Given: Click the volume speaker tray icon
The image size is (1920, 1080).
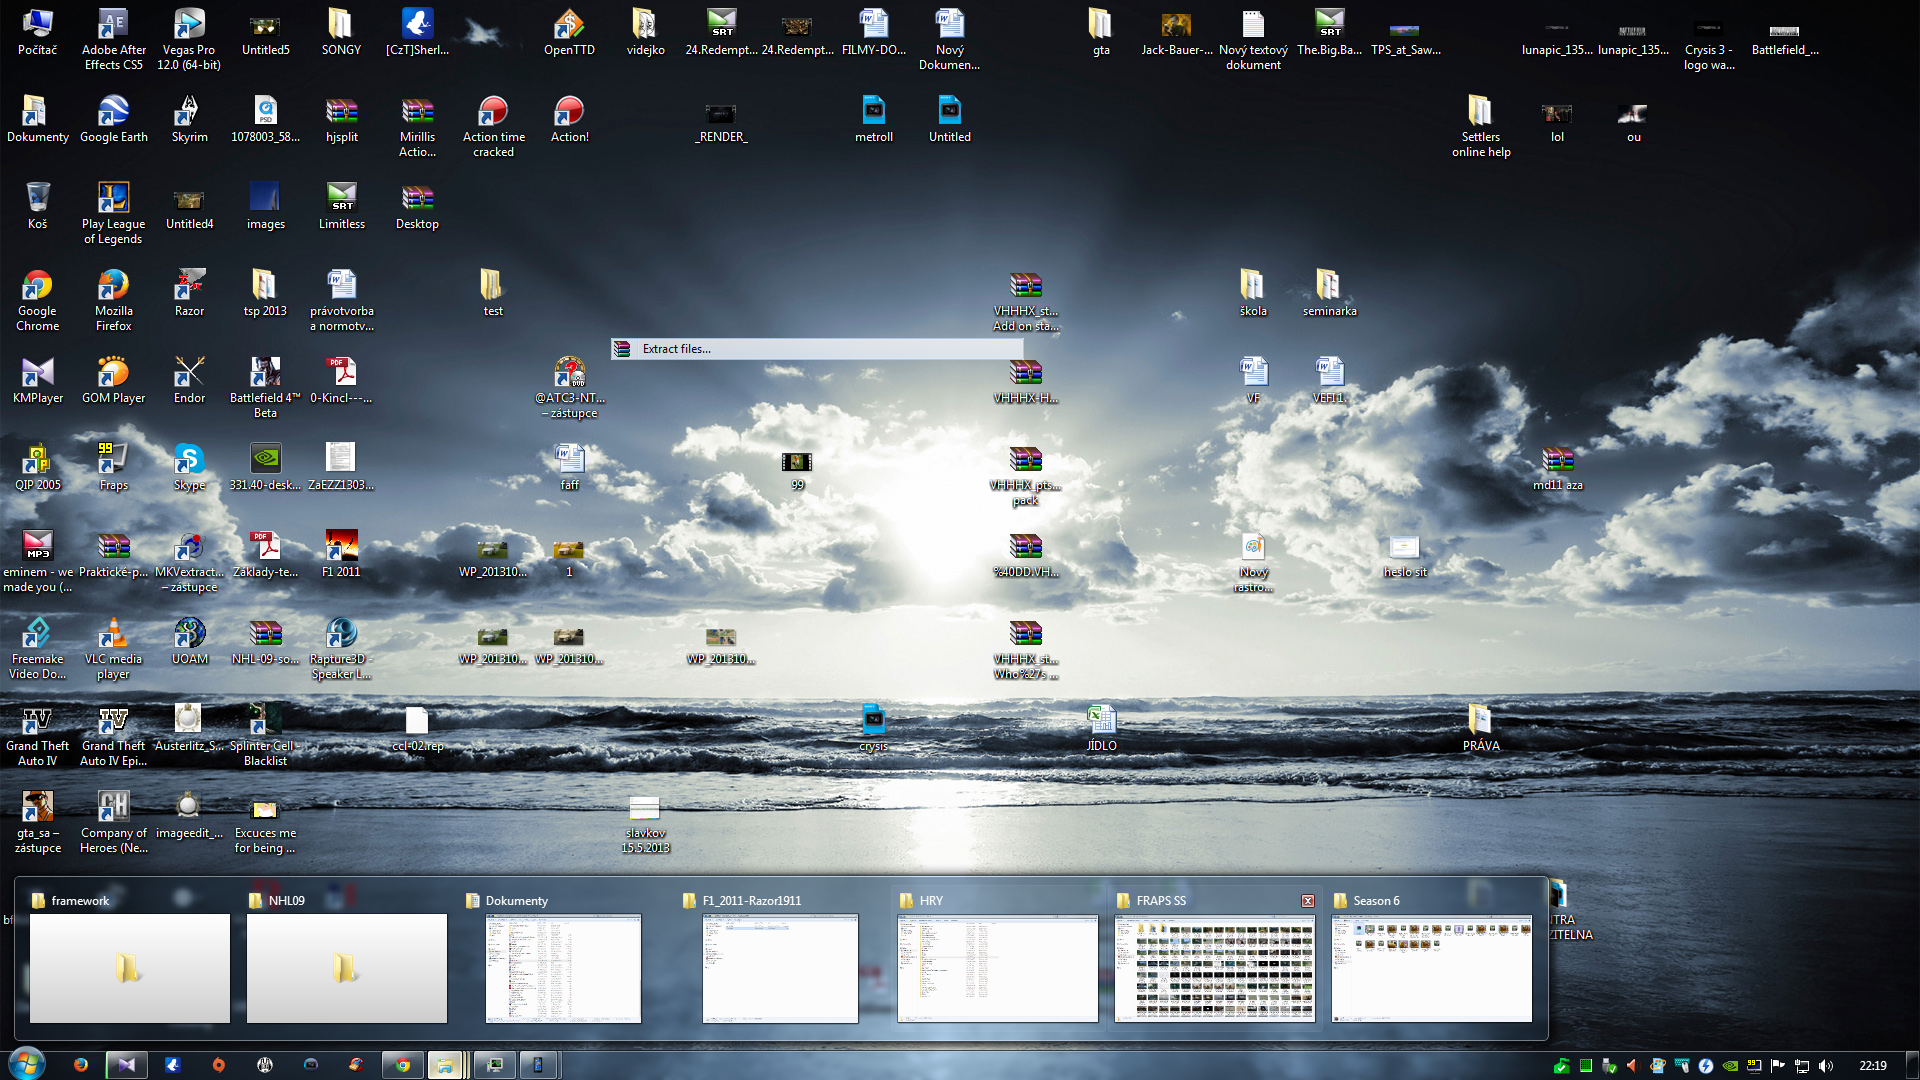Looking at the screenshot, I should tap(1826, 1066).
